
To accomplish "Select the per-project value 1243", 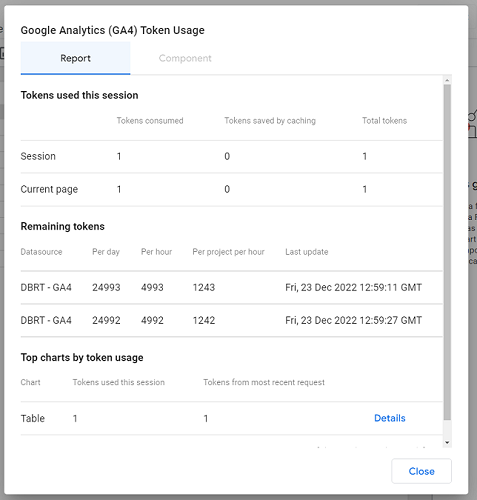I will click(204, 287).
